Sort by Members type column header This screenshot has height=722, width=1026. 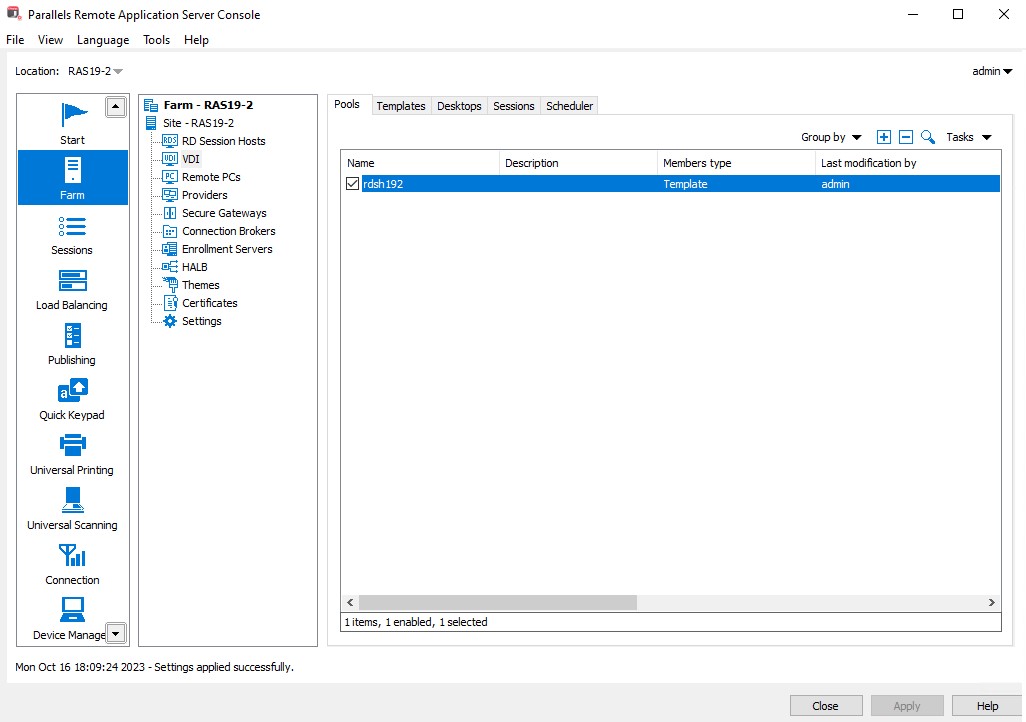pyautogui.click(x=736, y=163)
